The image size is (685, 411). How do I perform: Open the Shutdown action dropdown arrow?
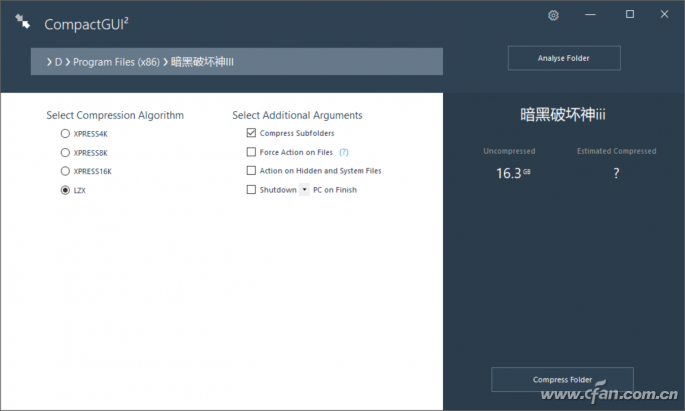[x=304, y=190]
